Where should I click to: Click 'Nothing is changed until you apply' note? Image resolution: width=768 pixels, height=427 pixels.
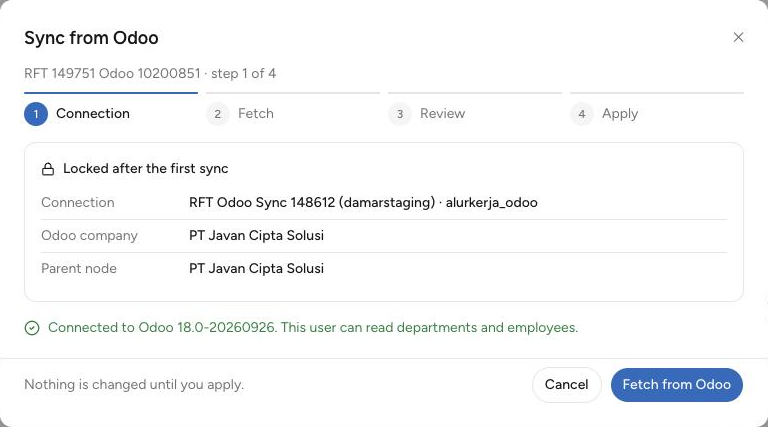click(x=134, y=384)
